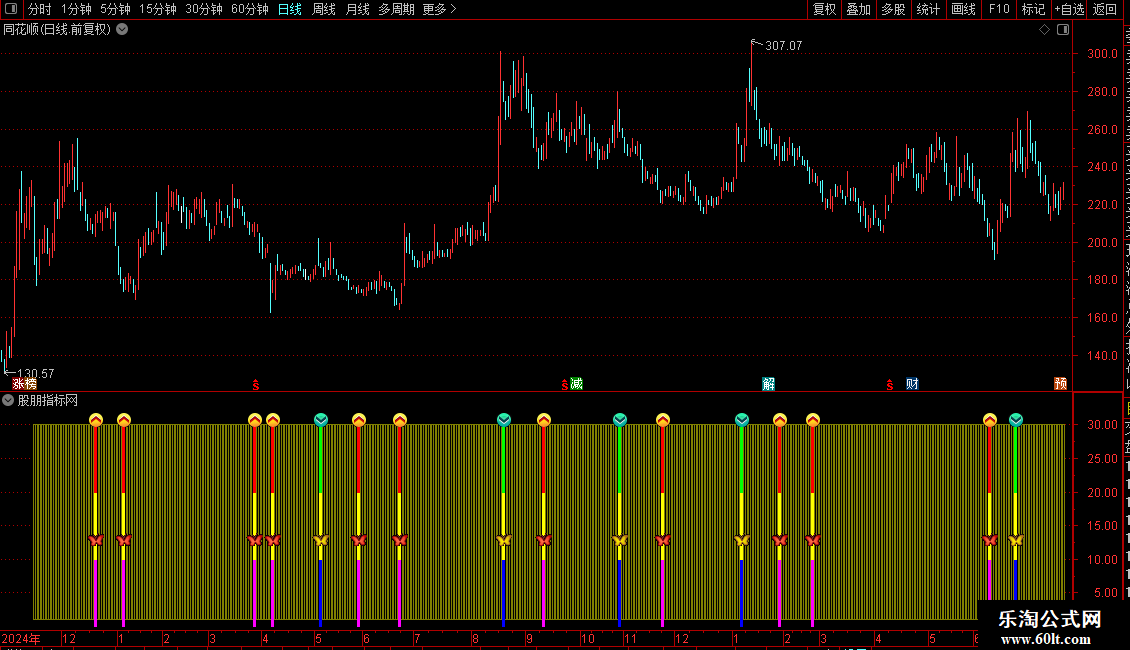This screenshot has width=1130, height=650.
Task: Click the 解 event marker icon
Action: tap(768, 383)
